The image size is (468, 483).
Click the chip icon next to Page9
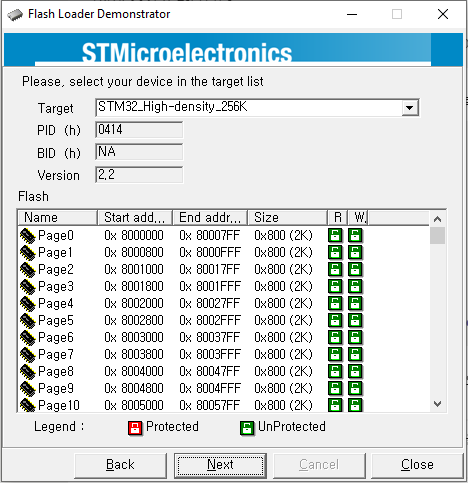tap(28, 389)
